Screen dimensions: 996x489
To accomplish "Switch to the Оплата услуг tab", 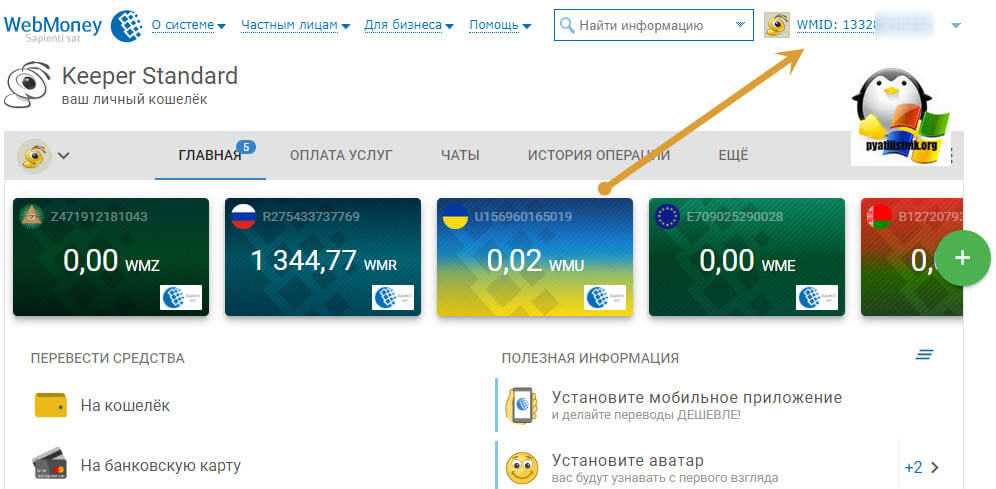I will [x=340, y=155].
